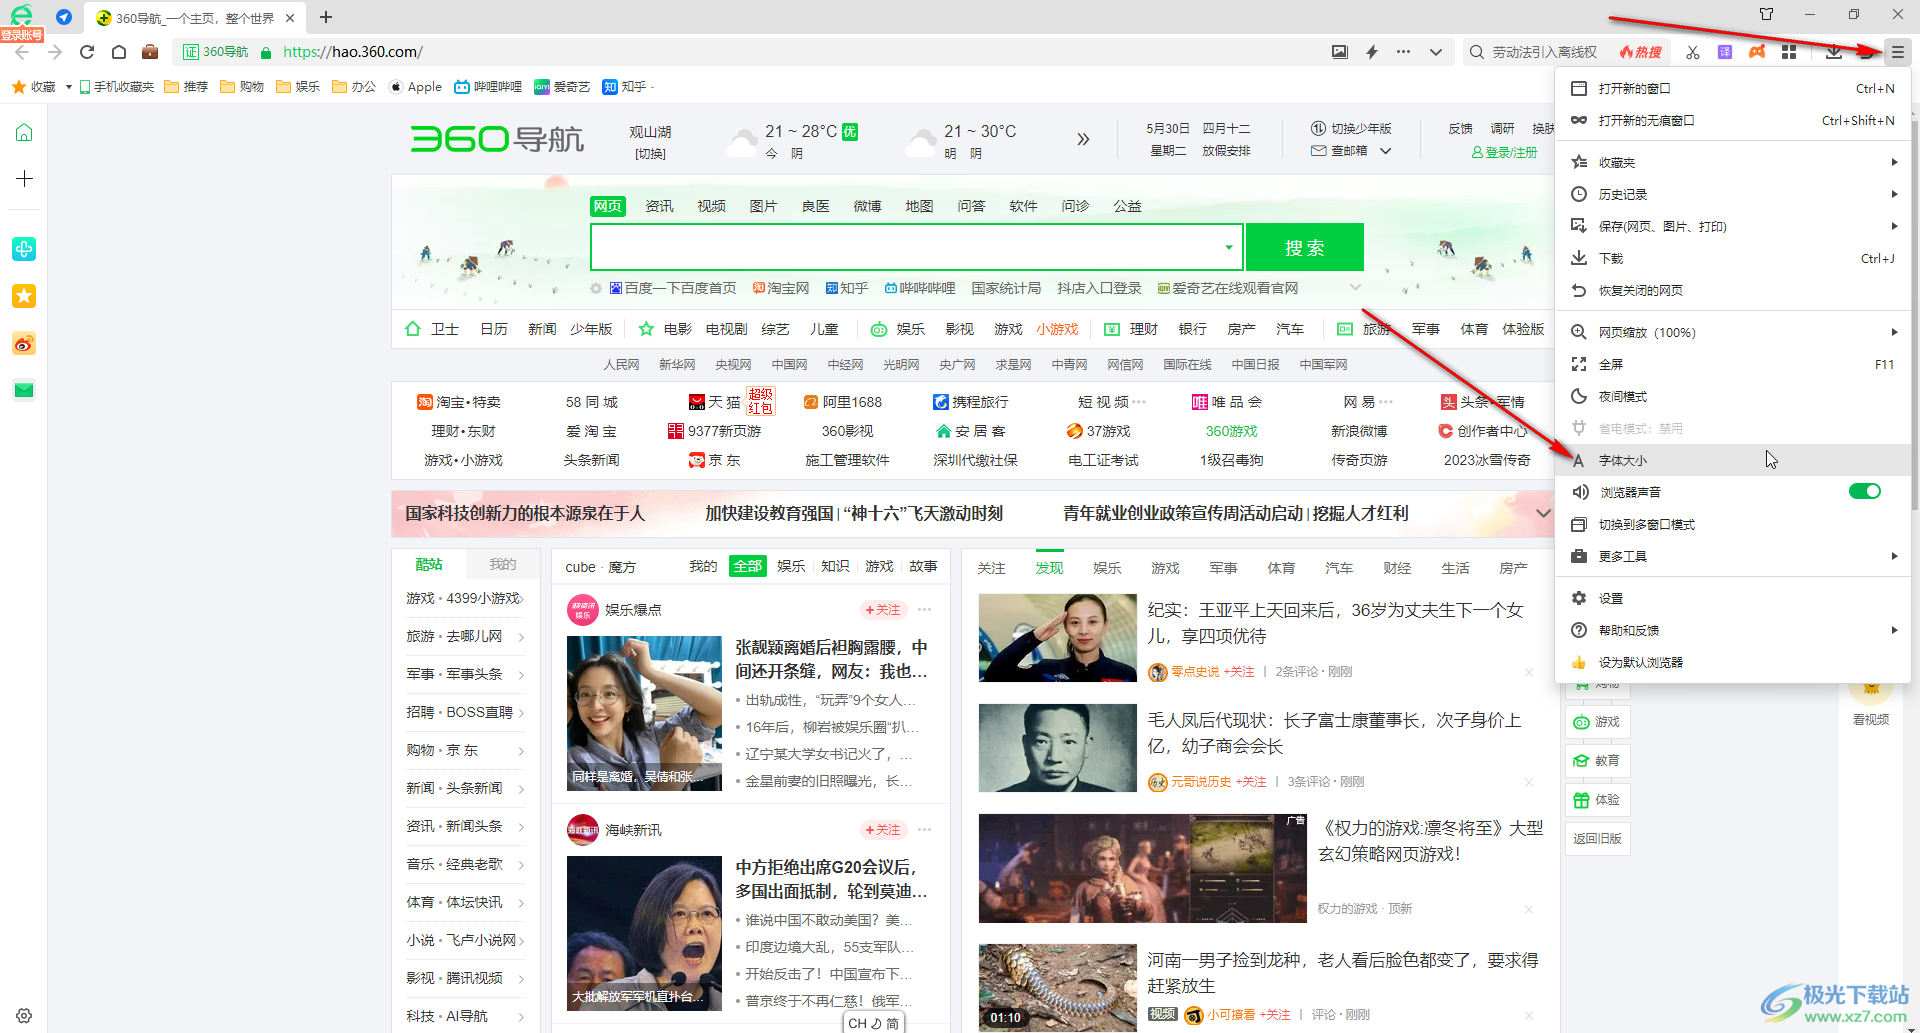Viewport: 1920px width, 1033px height.
Task: Click the 登录/注册 link
Action: click(x=1505, y=152)
